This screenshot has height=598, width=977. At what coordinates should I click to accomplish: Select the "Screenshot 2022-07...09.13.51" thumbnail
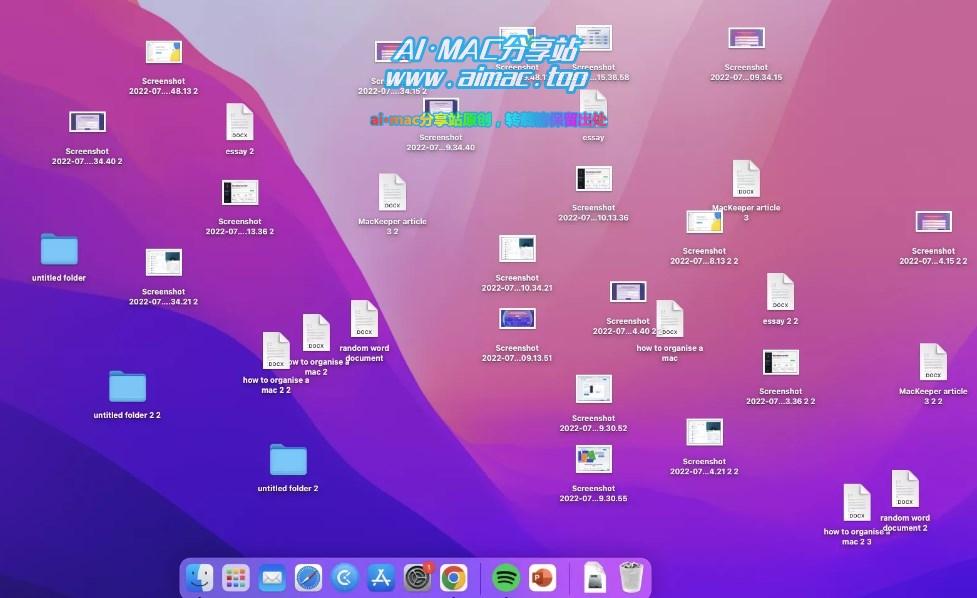(517, 319)
